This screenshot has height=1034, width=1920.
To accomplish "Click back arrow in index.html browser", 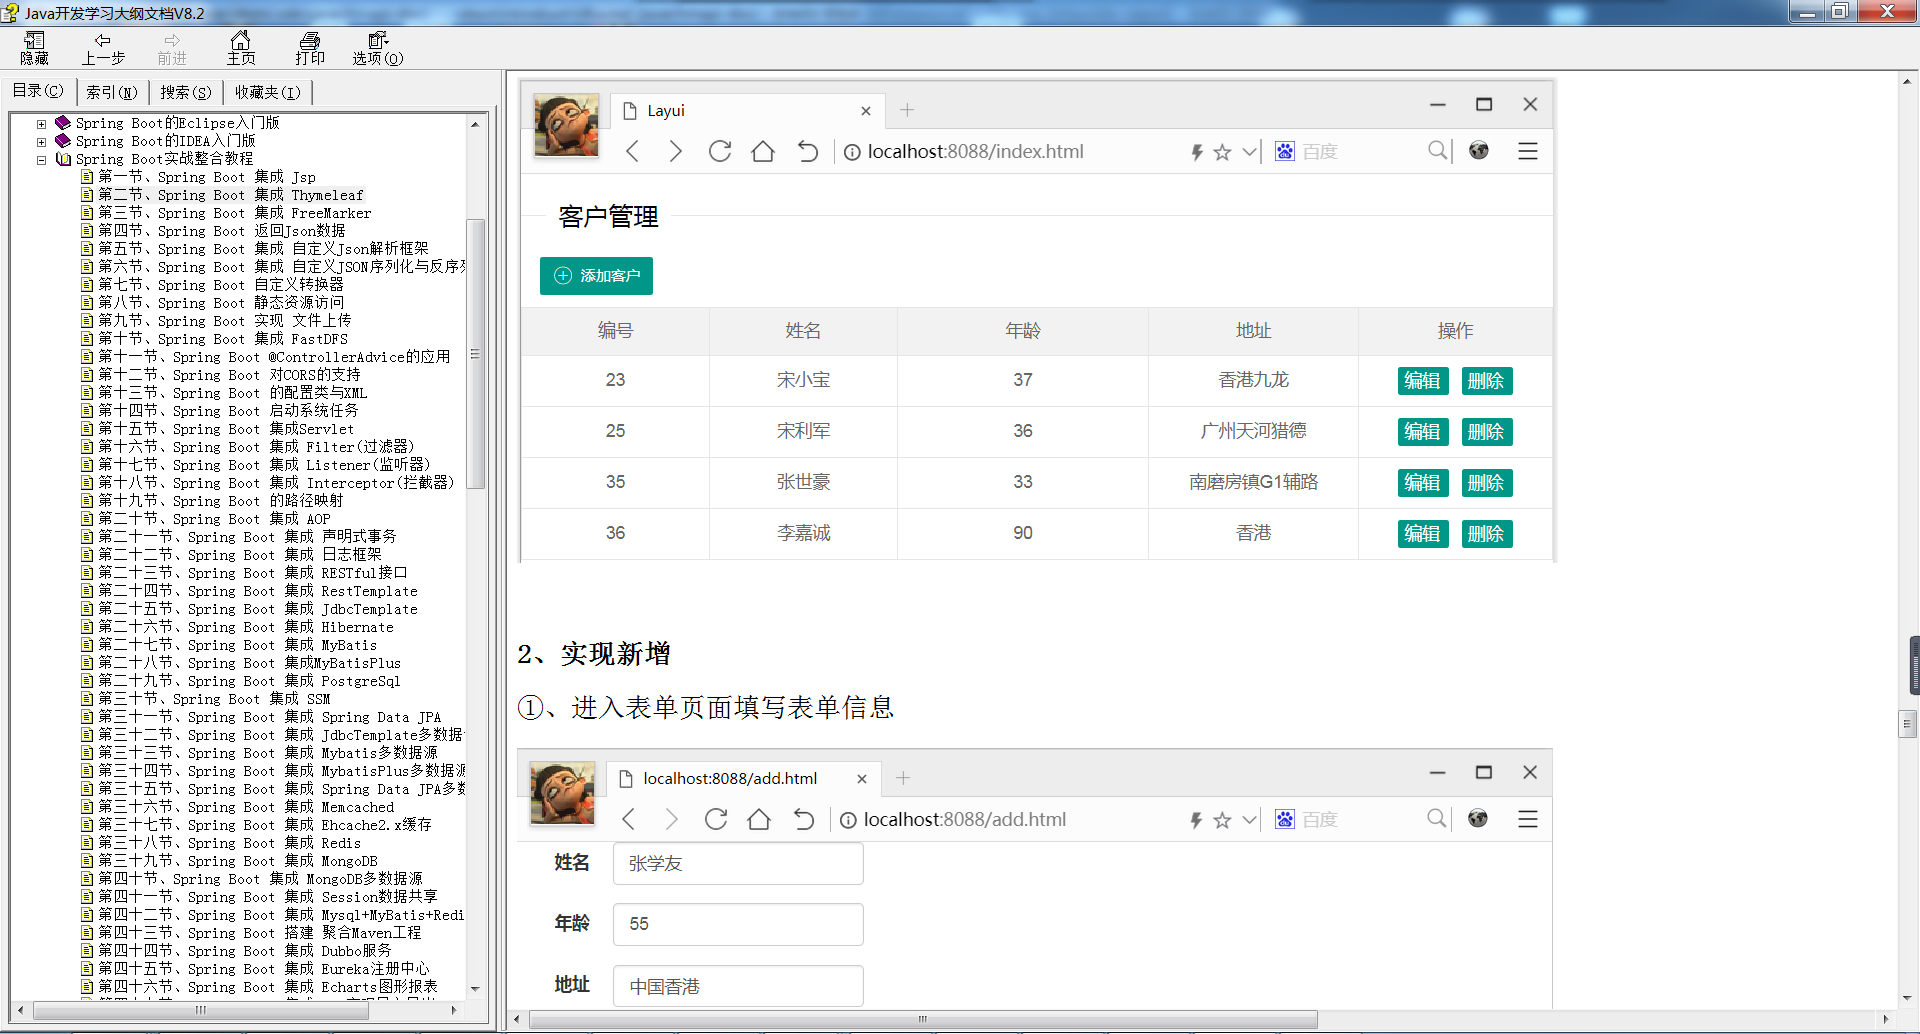I will click(x=632, y=151).
